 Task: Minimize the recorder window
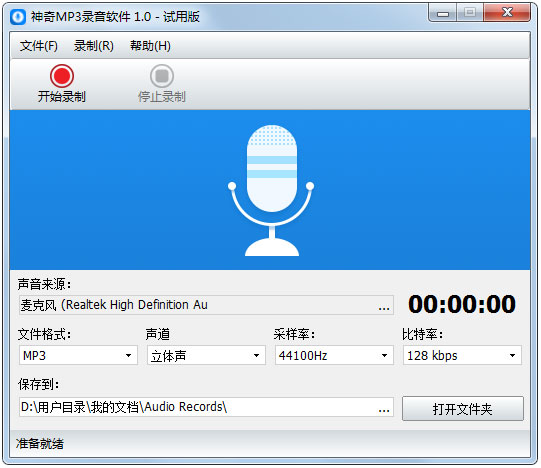coord(443,13)
